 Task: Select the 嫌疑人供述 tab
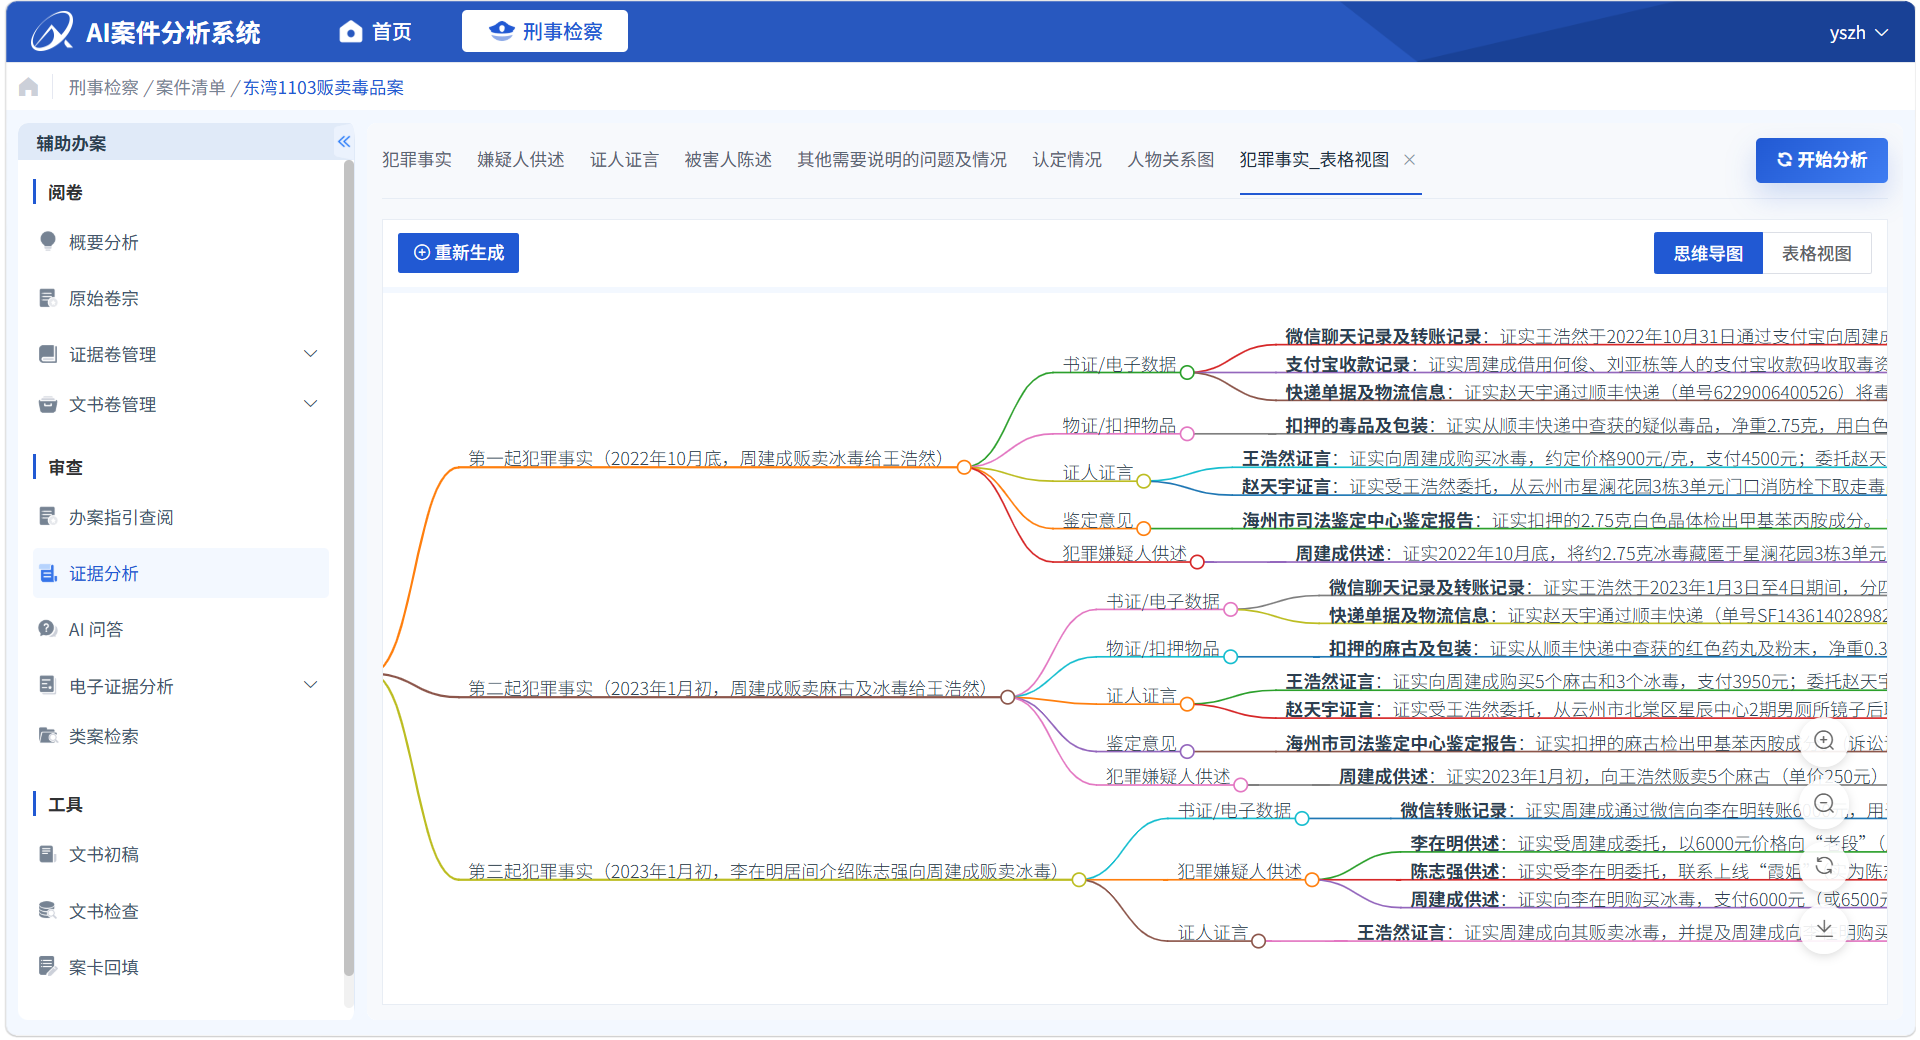(x=520, y=160)
